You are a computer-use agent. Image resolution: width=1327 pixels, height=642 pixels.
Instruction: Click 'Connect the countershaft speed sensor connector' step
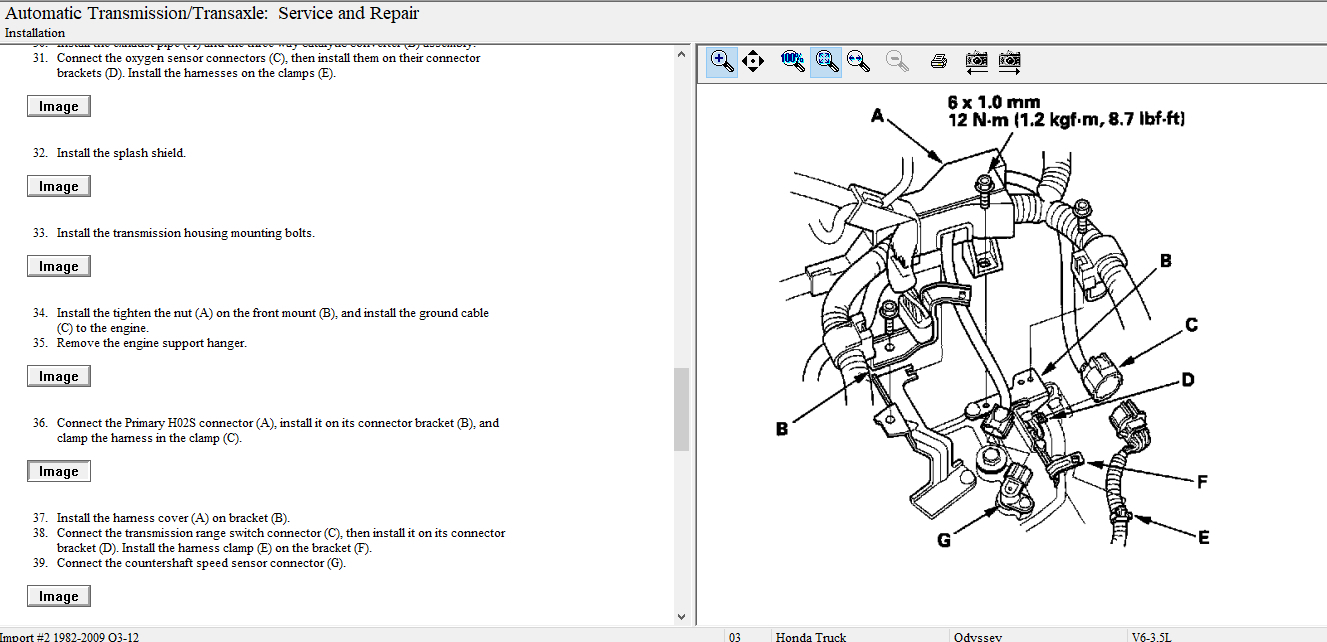tap(201, 563)
